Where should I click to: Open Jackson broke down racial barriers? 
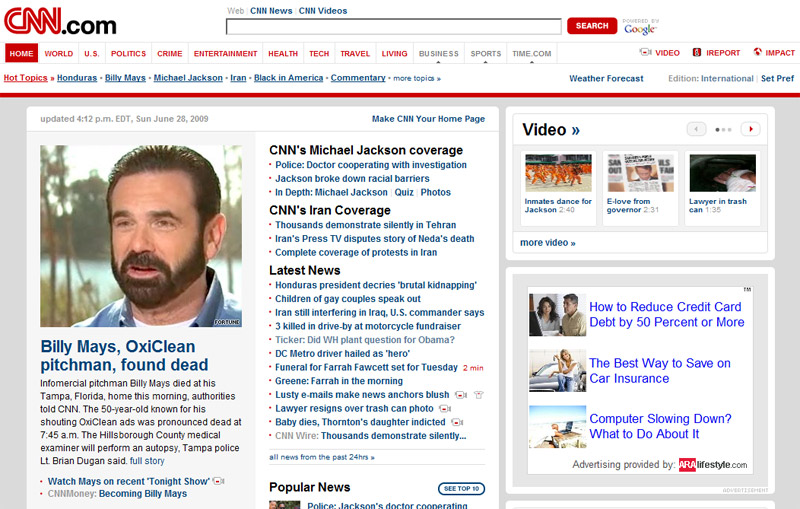coord(352,179)
